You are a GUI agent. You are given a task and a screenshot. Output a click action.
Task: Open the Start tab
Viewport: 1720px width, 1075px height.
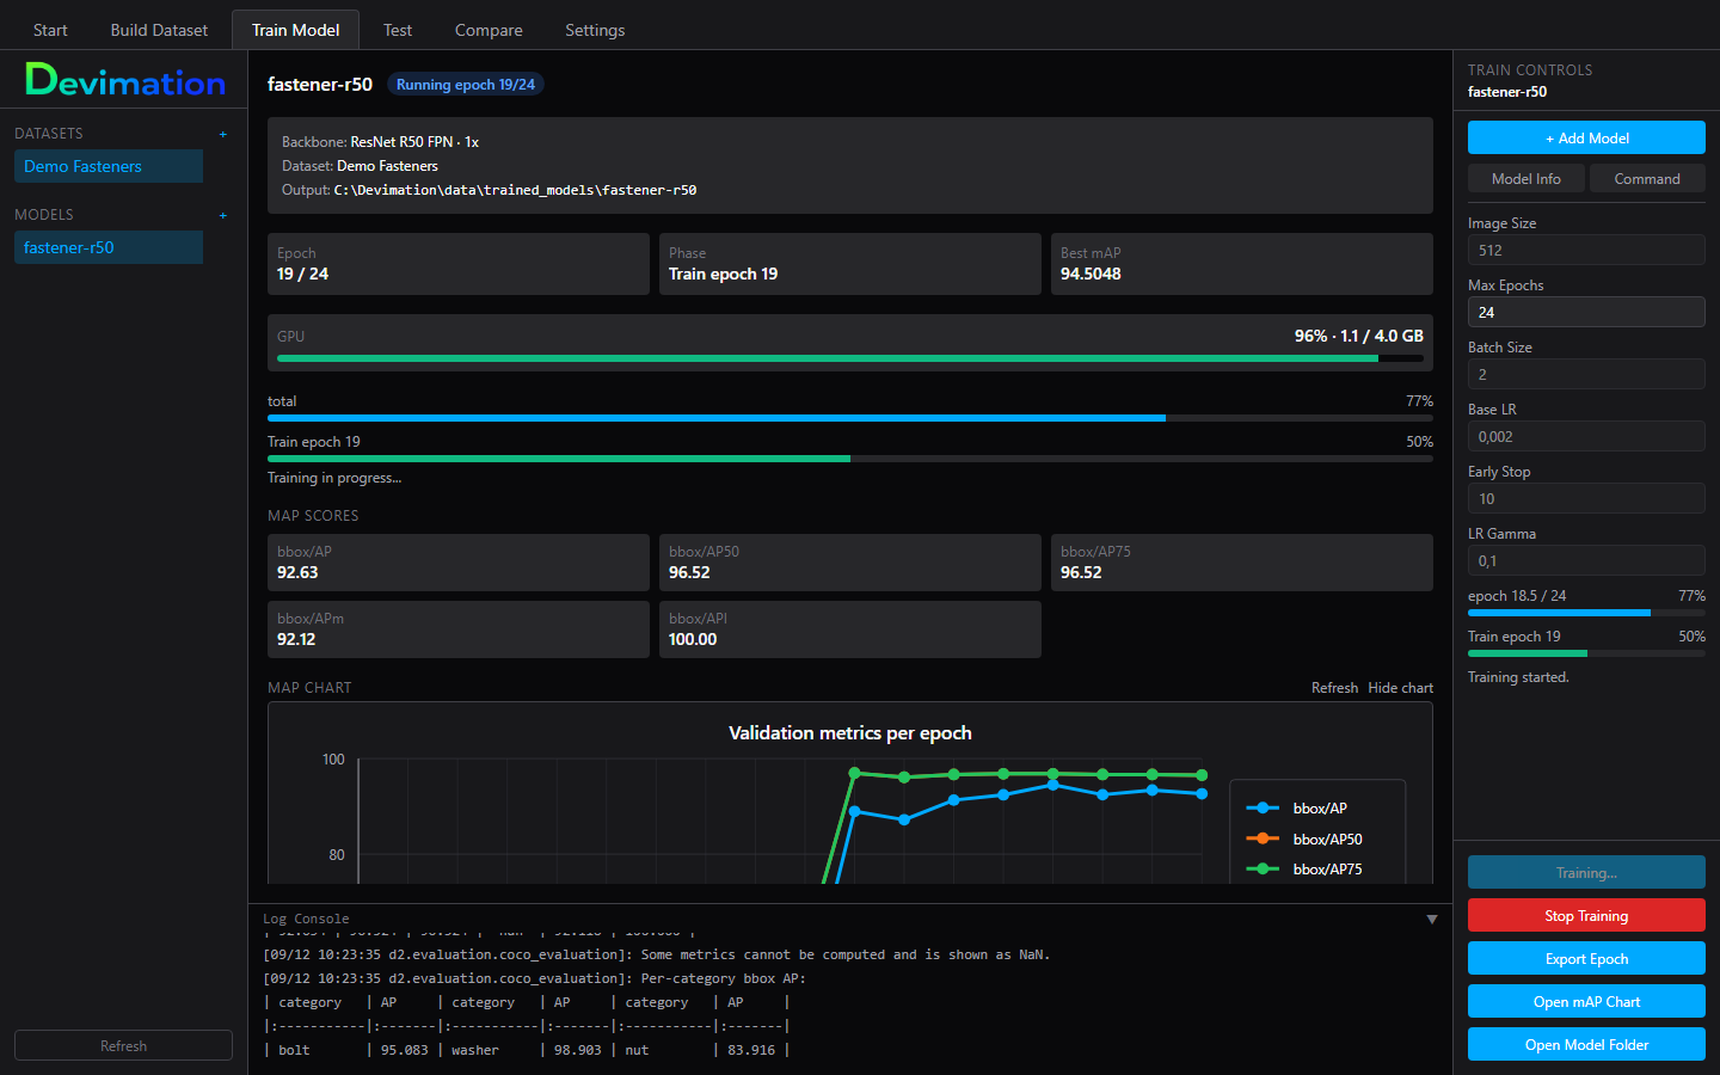coord(50,30)
